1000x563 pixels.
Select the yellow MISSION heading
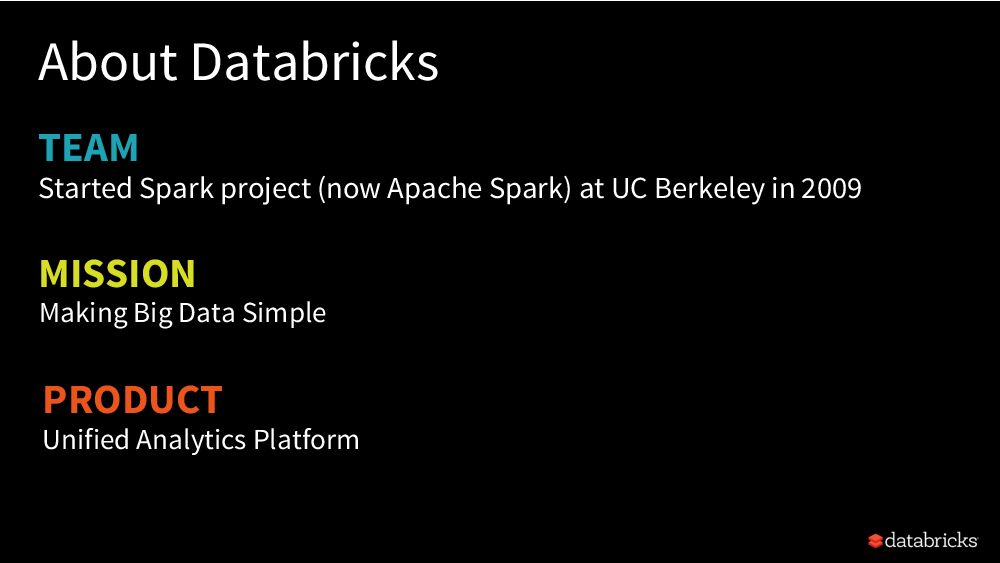coord(117,274)
